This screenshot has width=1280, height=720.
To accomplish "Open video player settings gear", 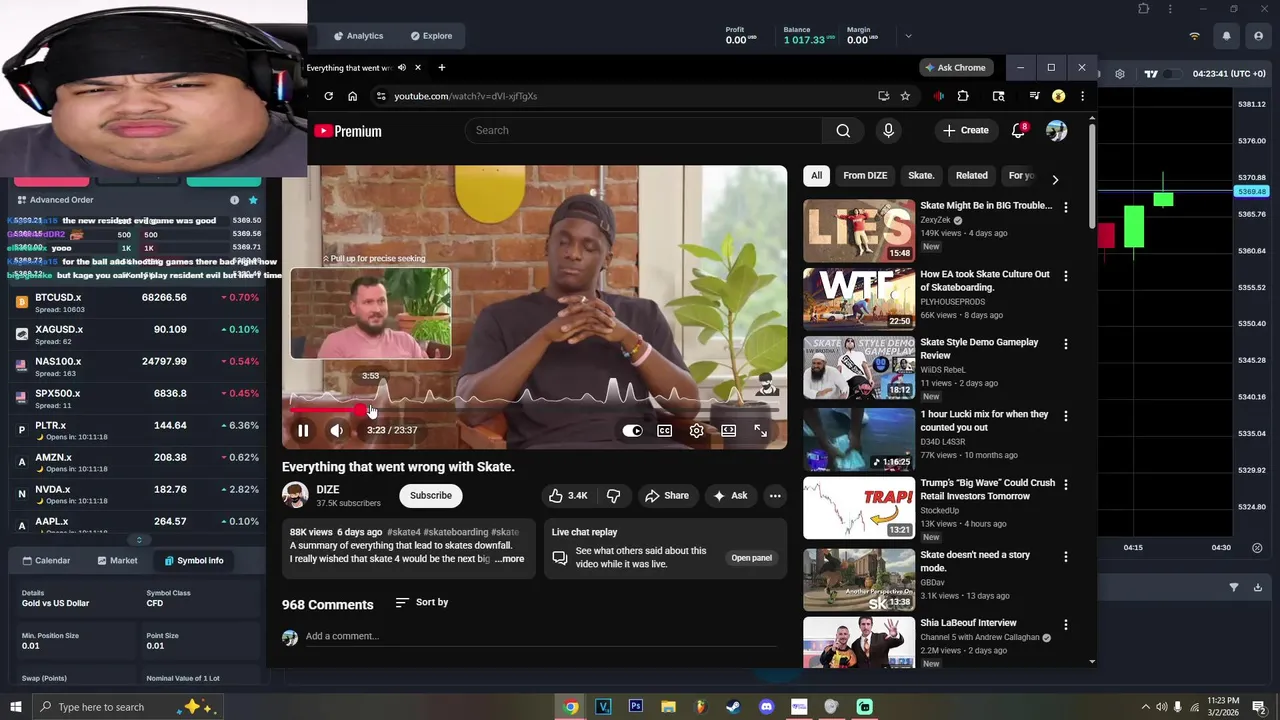I will pos(696,431).
